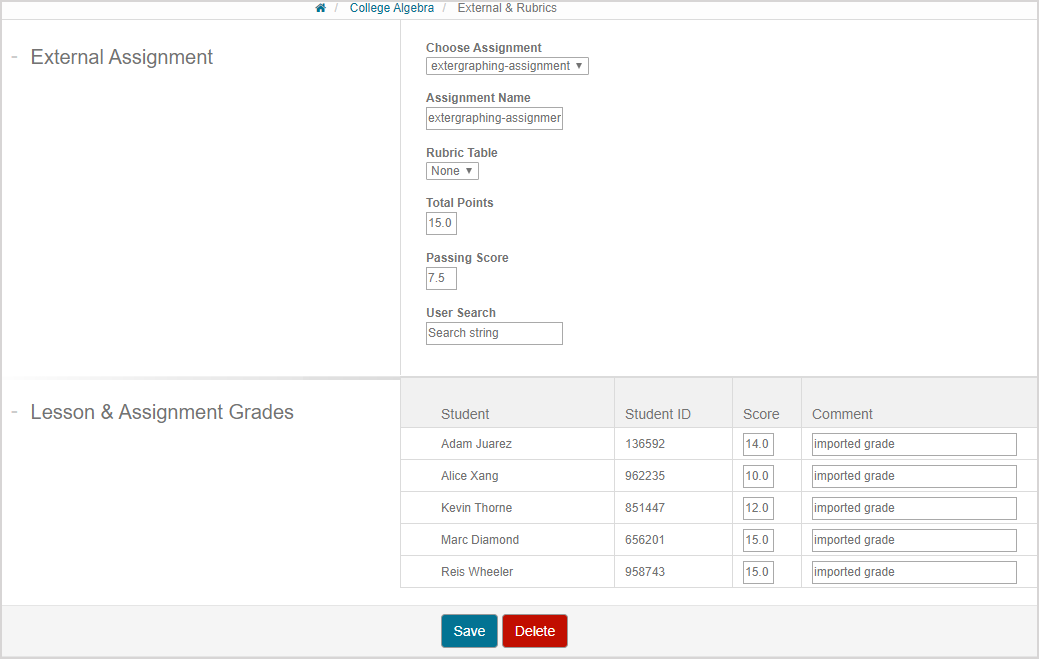Open the Choose Assignment dropdown
The image size is (1039, 659).
coord(507,66)
